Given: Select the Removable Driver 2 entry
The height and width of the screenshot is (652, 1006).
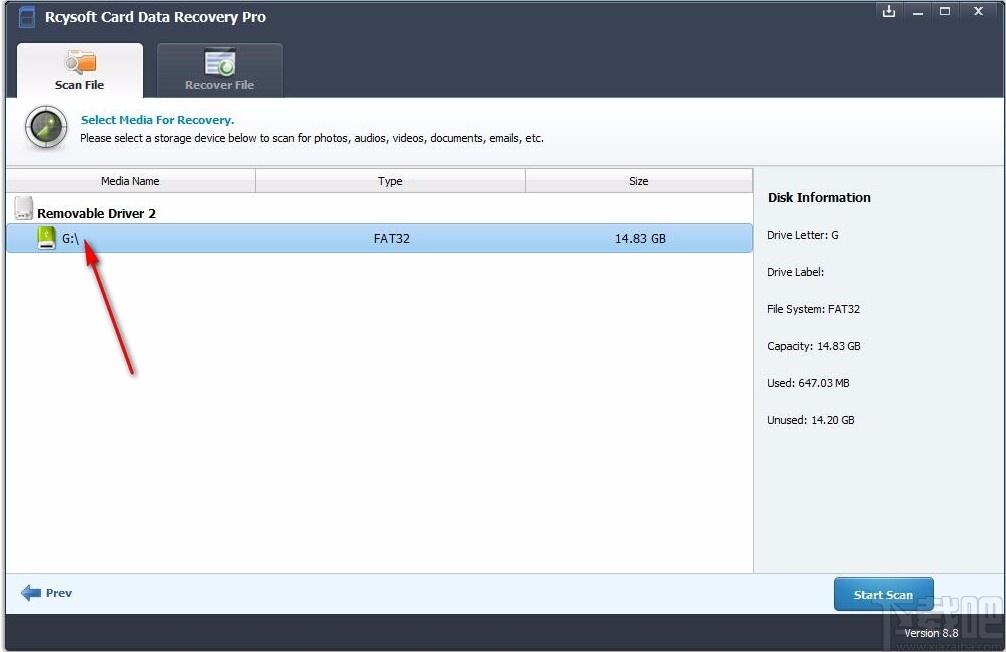Looking at the screenshot, I should [x=96, y=213].
